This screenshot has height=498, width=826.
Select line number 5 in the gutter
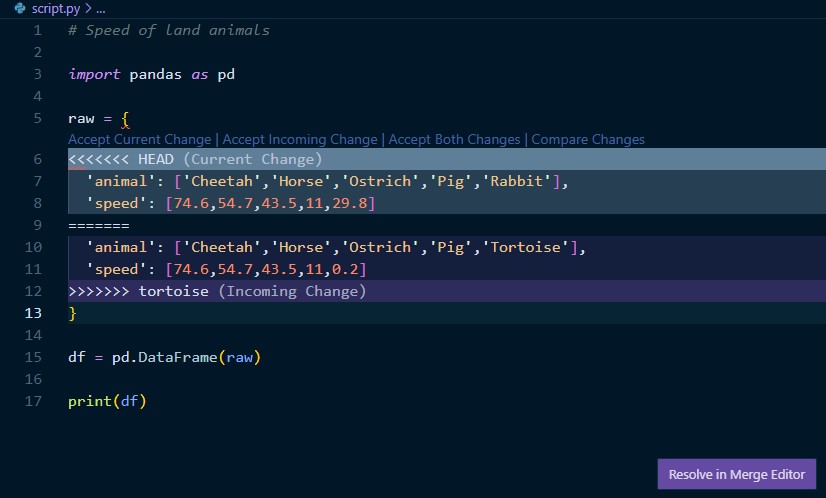(38, 118)
